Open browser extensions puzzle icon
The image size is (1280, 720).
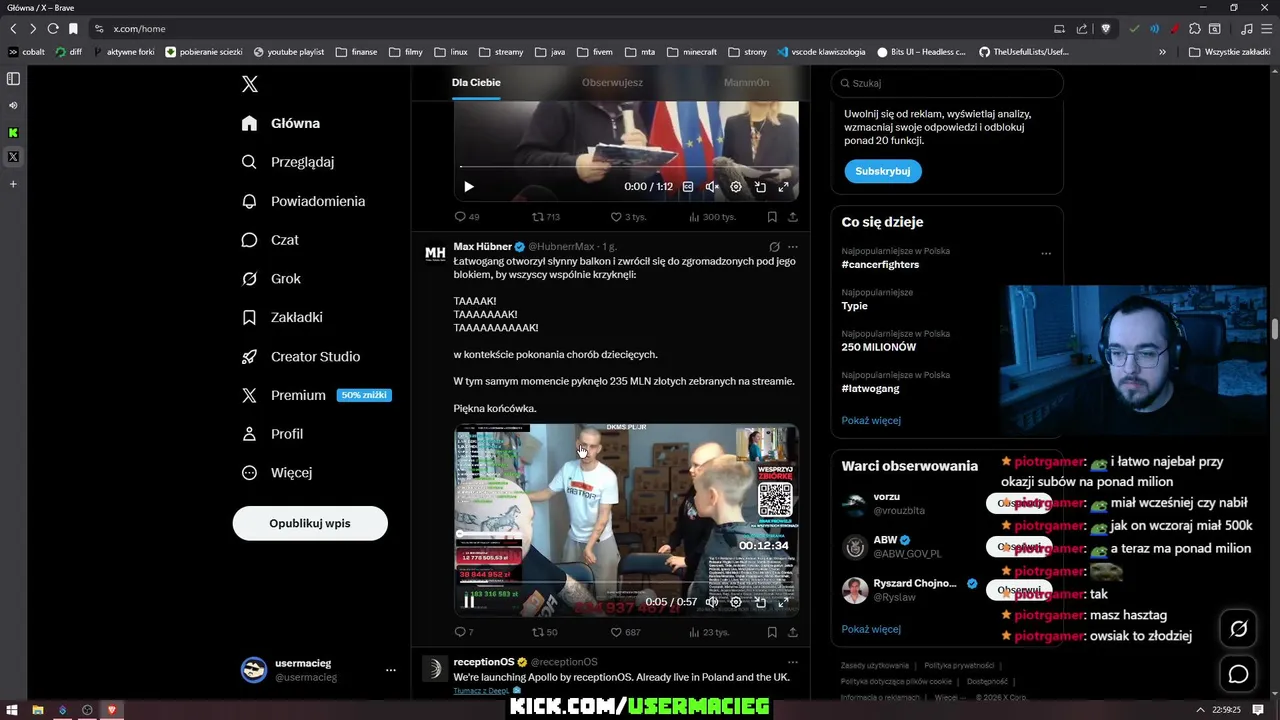[x=1194, y=29]
